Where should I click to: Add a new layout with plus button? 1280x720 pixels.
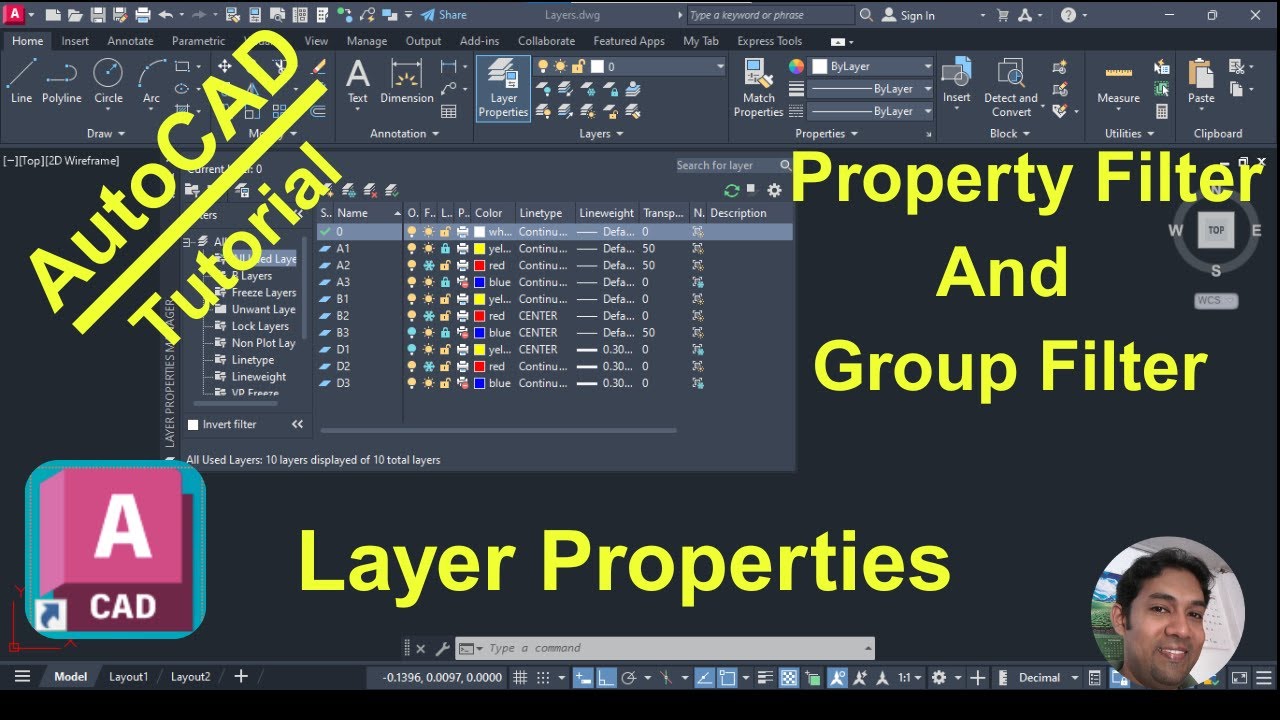click(240, 677)
